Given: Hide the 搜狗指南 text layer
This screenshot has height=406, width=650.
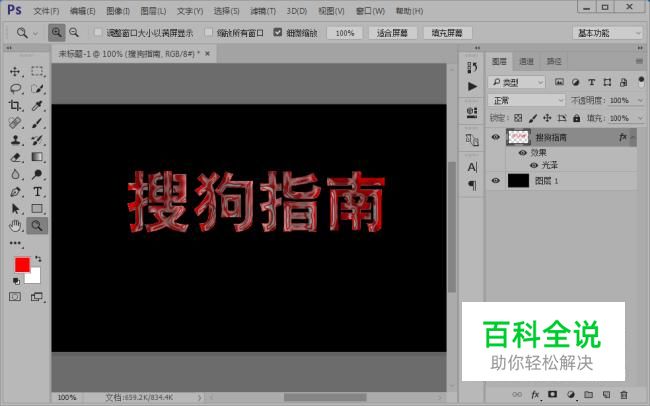Looking at the screenshot, I should (495, 137).
